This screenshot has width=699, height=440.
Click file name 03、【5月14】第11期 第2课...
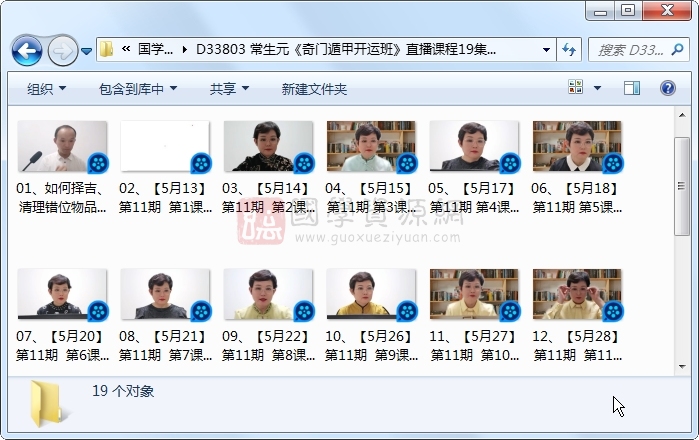point(268,197)
